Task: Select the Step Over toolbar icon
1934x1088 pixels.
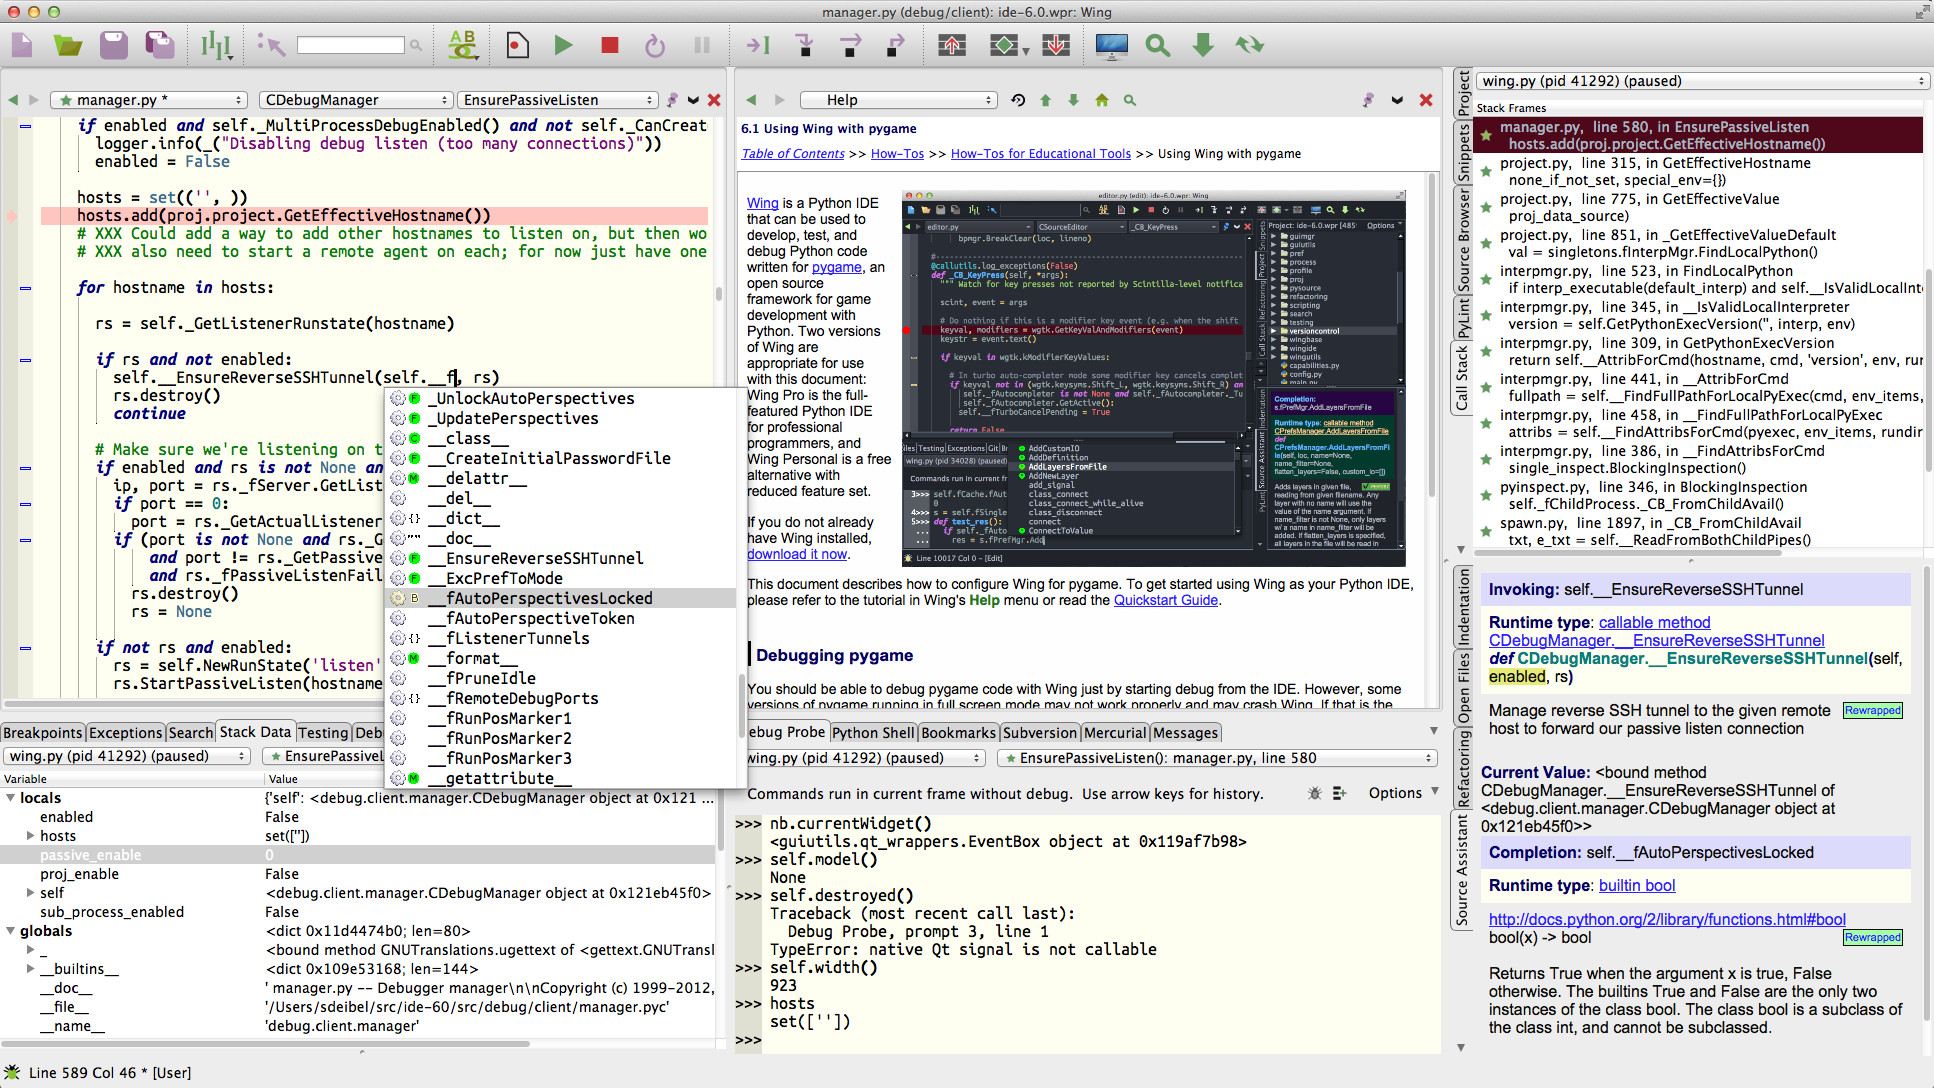Action: pyautogui.click(x=849, y=45)
